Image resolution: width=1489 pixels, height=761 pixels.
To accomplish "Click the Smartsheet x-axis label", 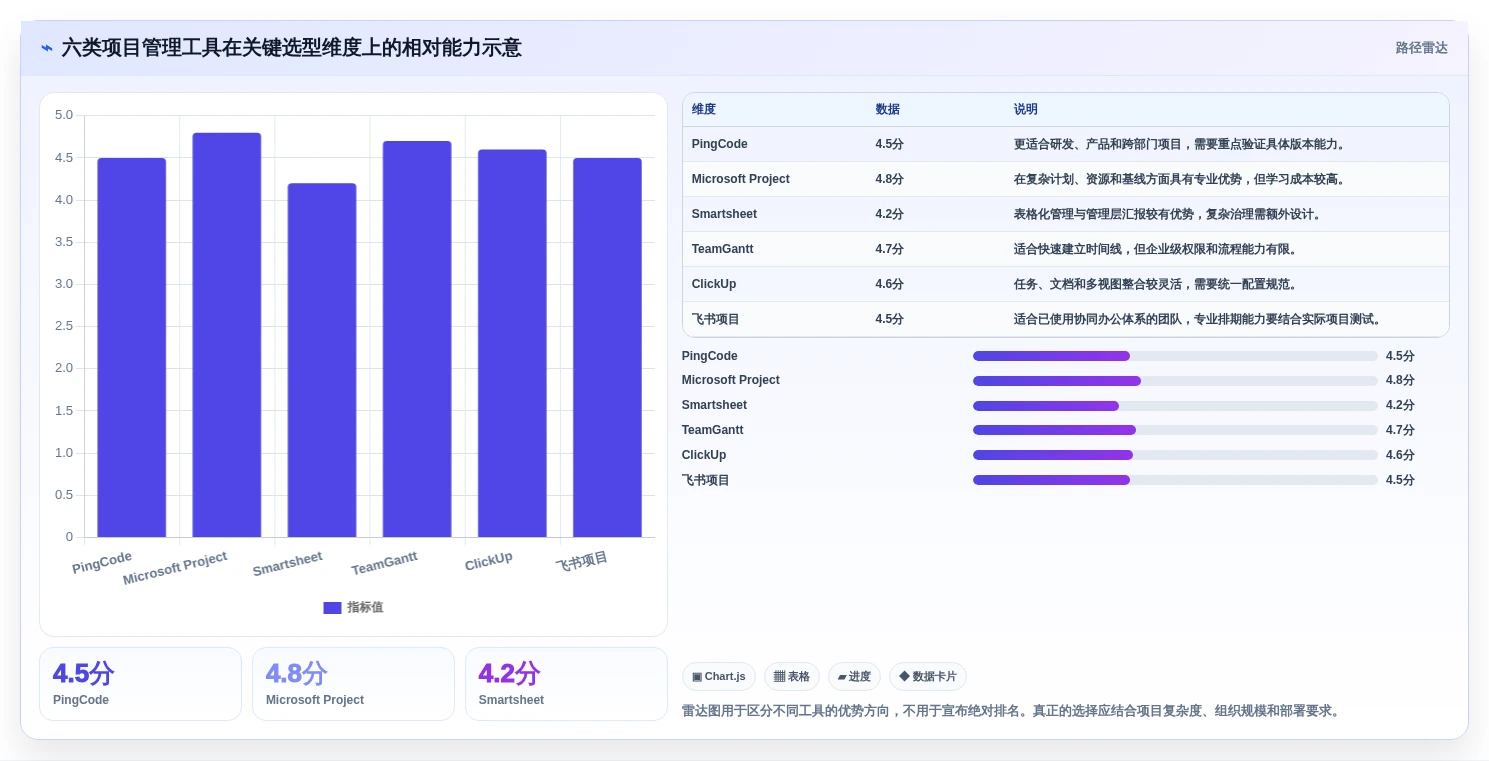I will pos(287,564).
